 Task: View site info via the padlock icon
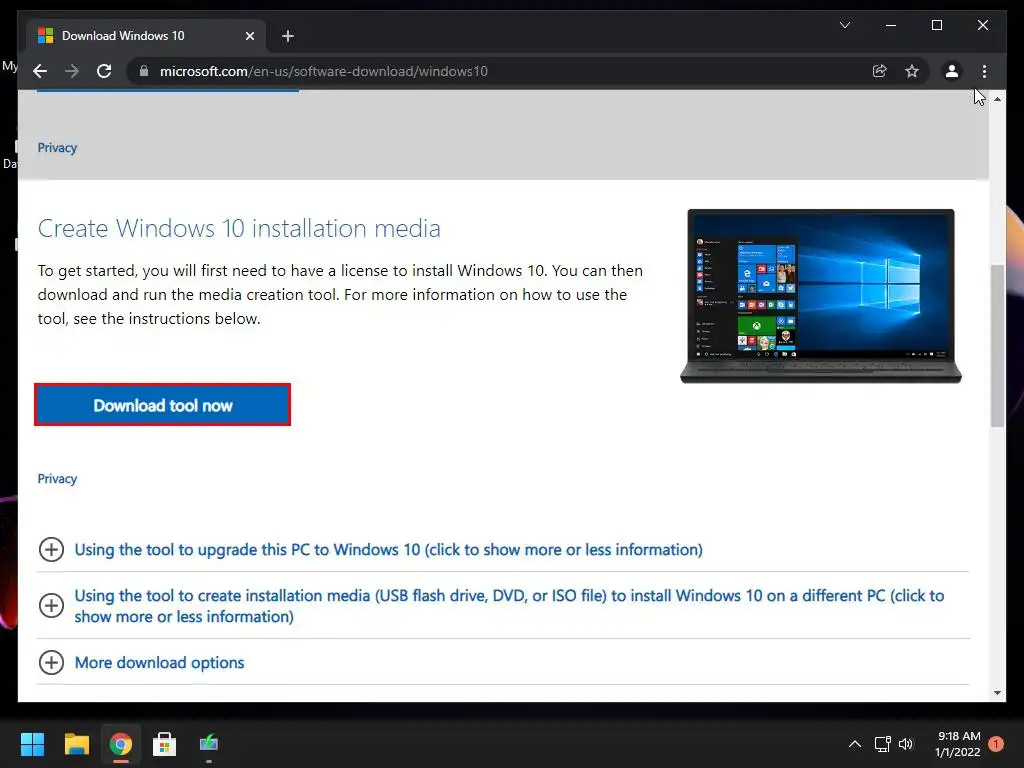tap(144, 71)
